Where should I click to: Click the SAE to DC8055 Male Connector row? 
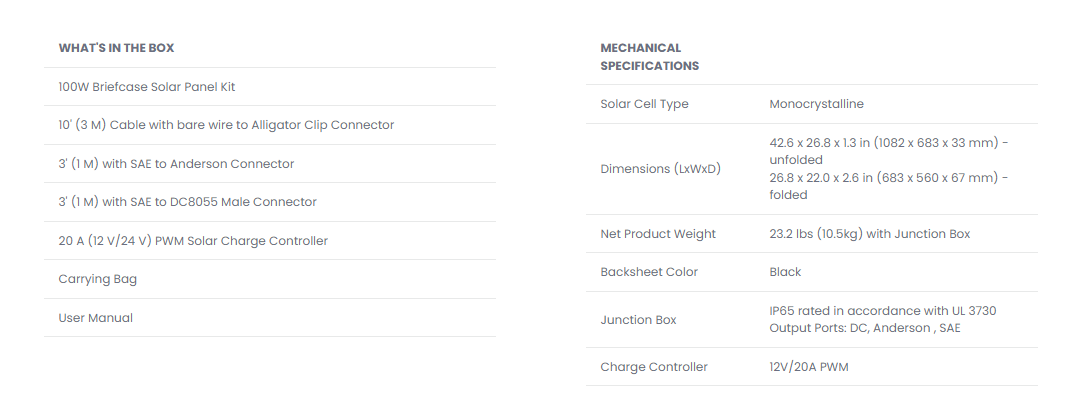click(187, 202)
